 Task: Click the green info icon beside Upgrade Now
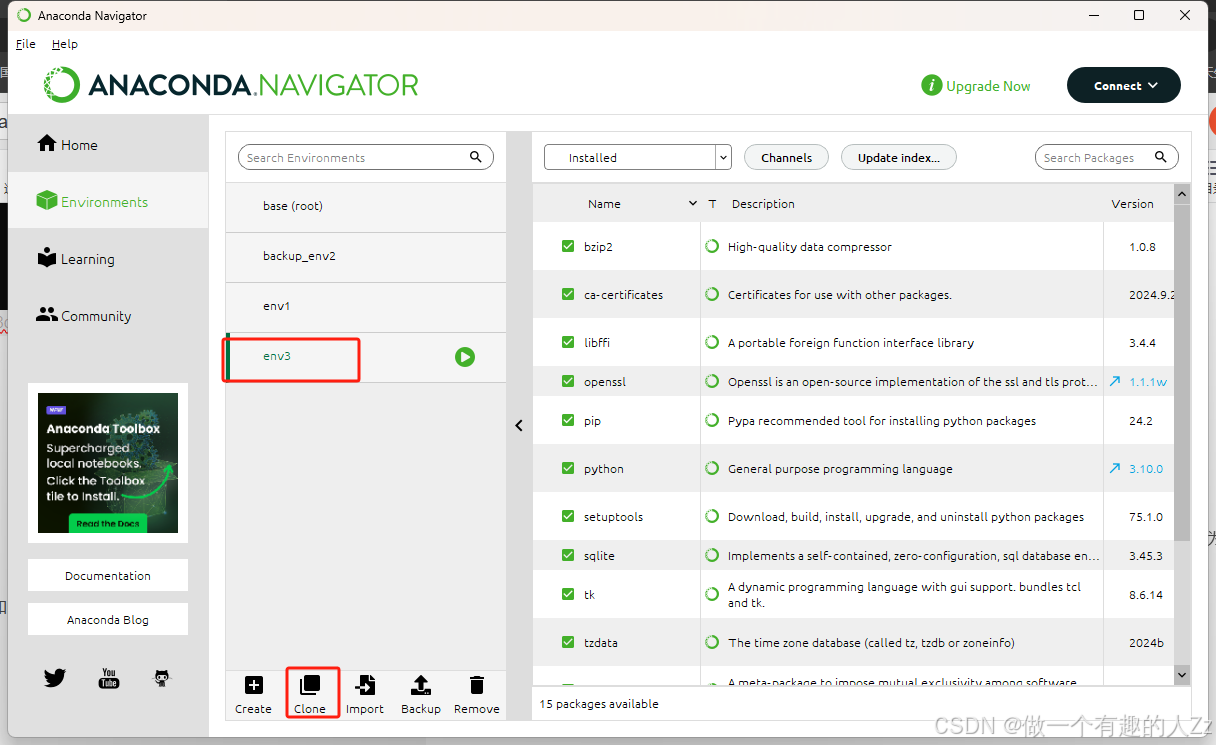(x=932, y=86)
